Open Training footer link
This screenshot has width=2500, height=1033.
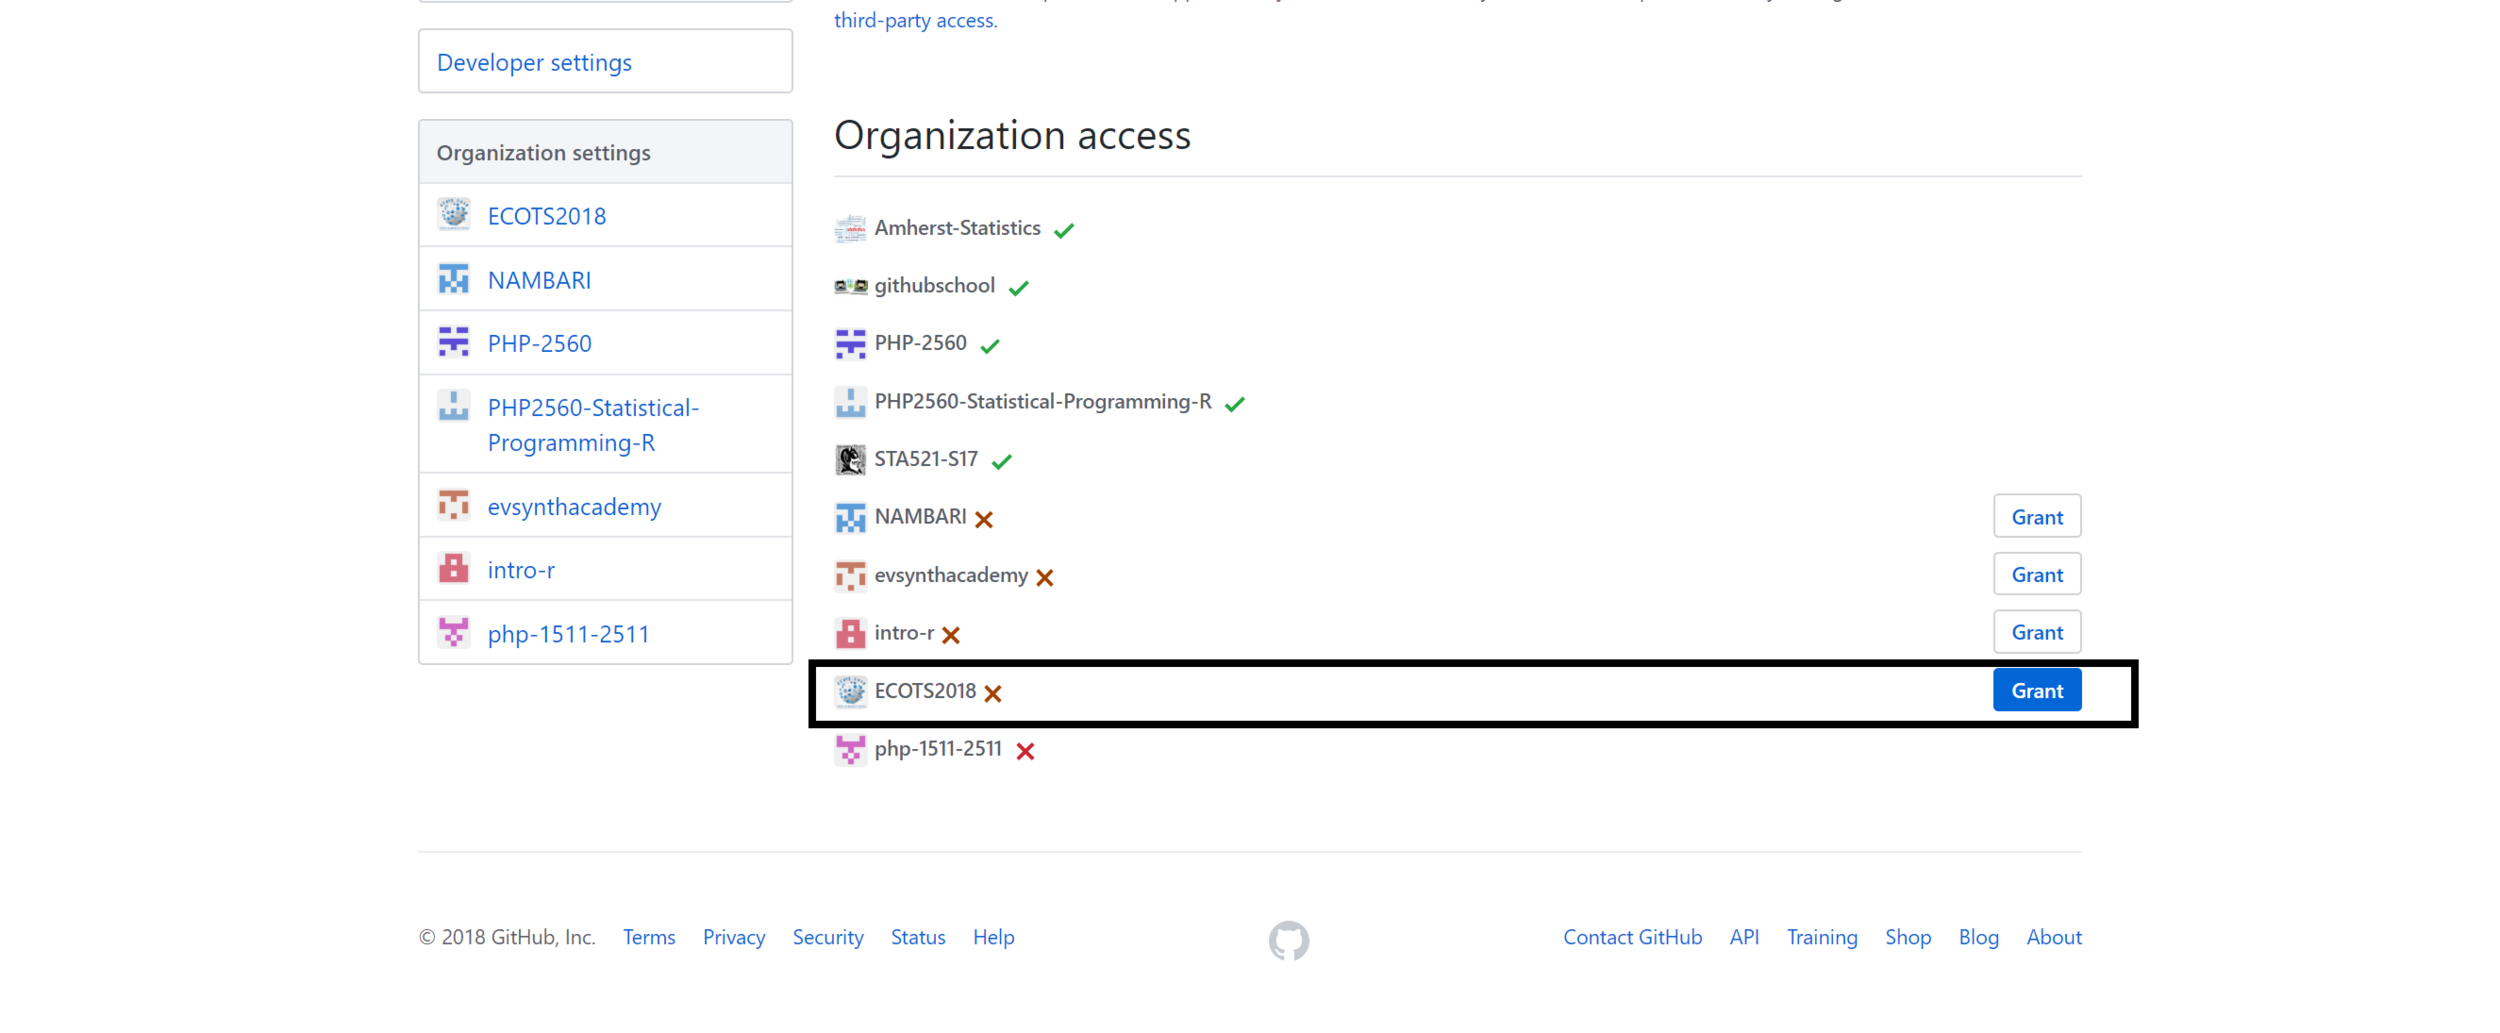click(x=1821, y=938)
